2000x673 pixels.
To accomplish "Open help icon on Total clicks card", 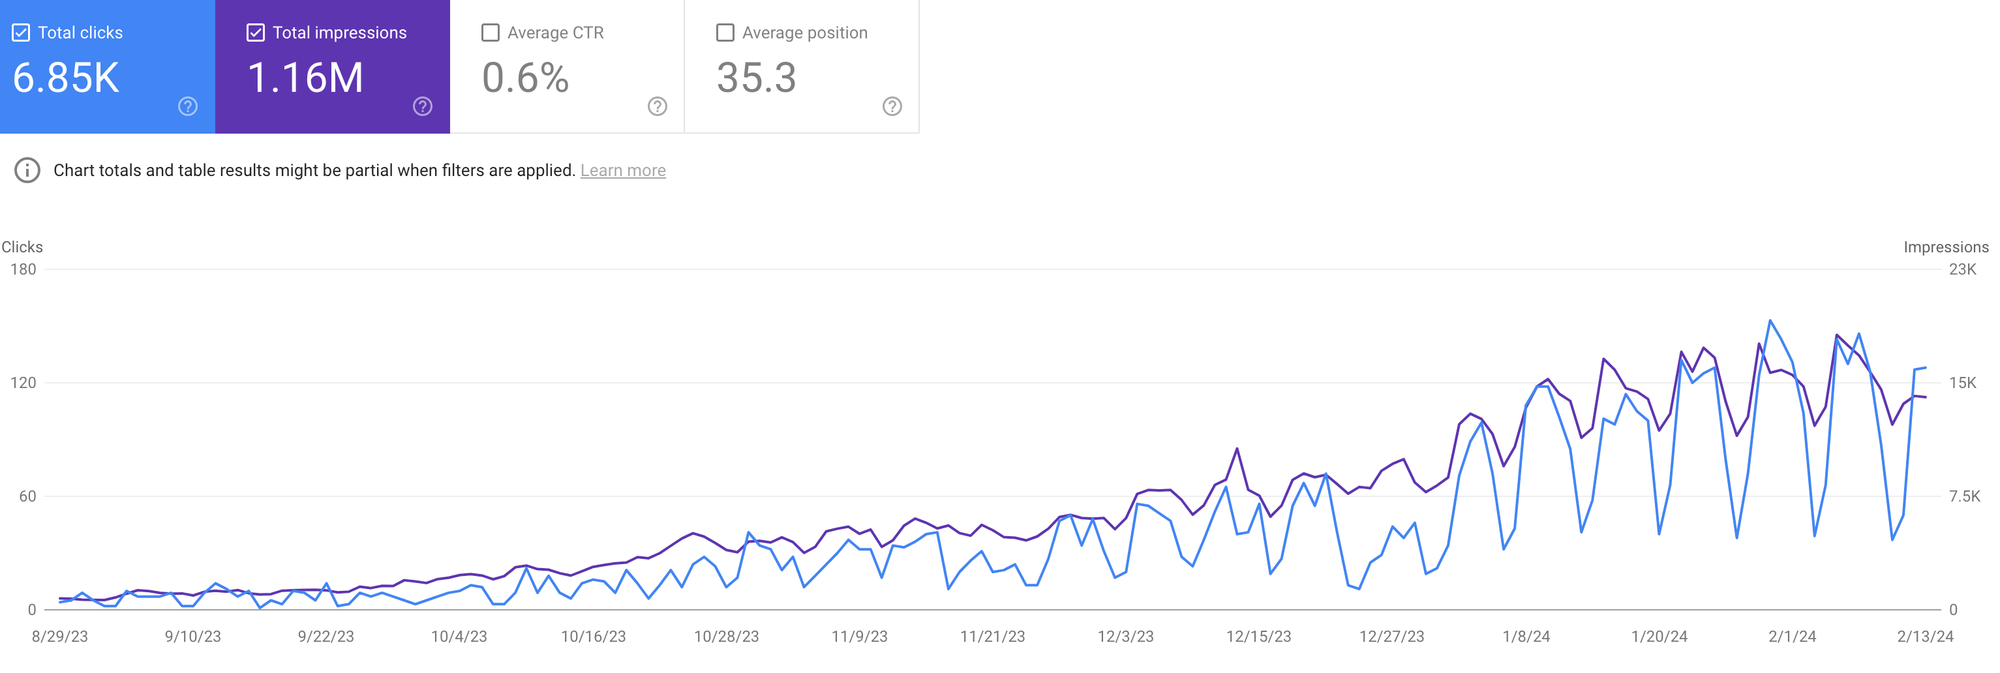I will [x=188, y=106].
